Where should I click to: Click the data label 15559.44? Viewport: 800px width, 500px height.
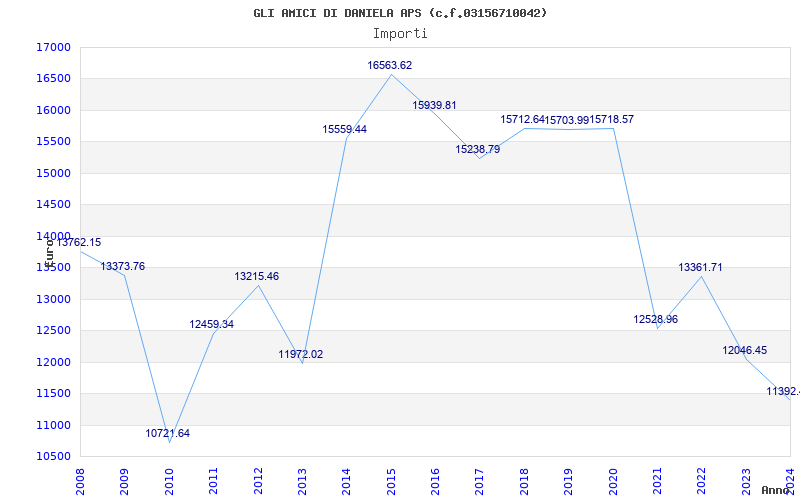(344, 129)
